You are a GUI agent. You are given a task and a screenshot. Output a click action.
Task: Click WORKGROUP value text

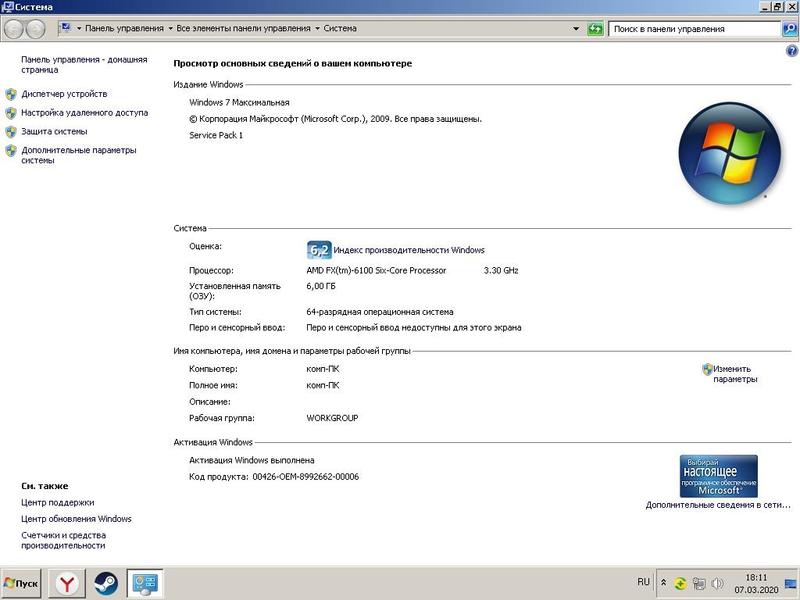tap(332, 418)
